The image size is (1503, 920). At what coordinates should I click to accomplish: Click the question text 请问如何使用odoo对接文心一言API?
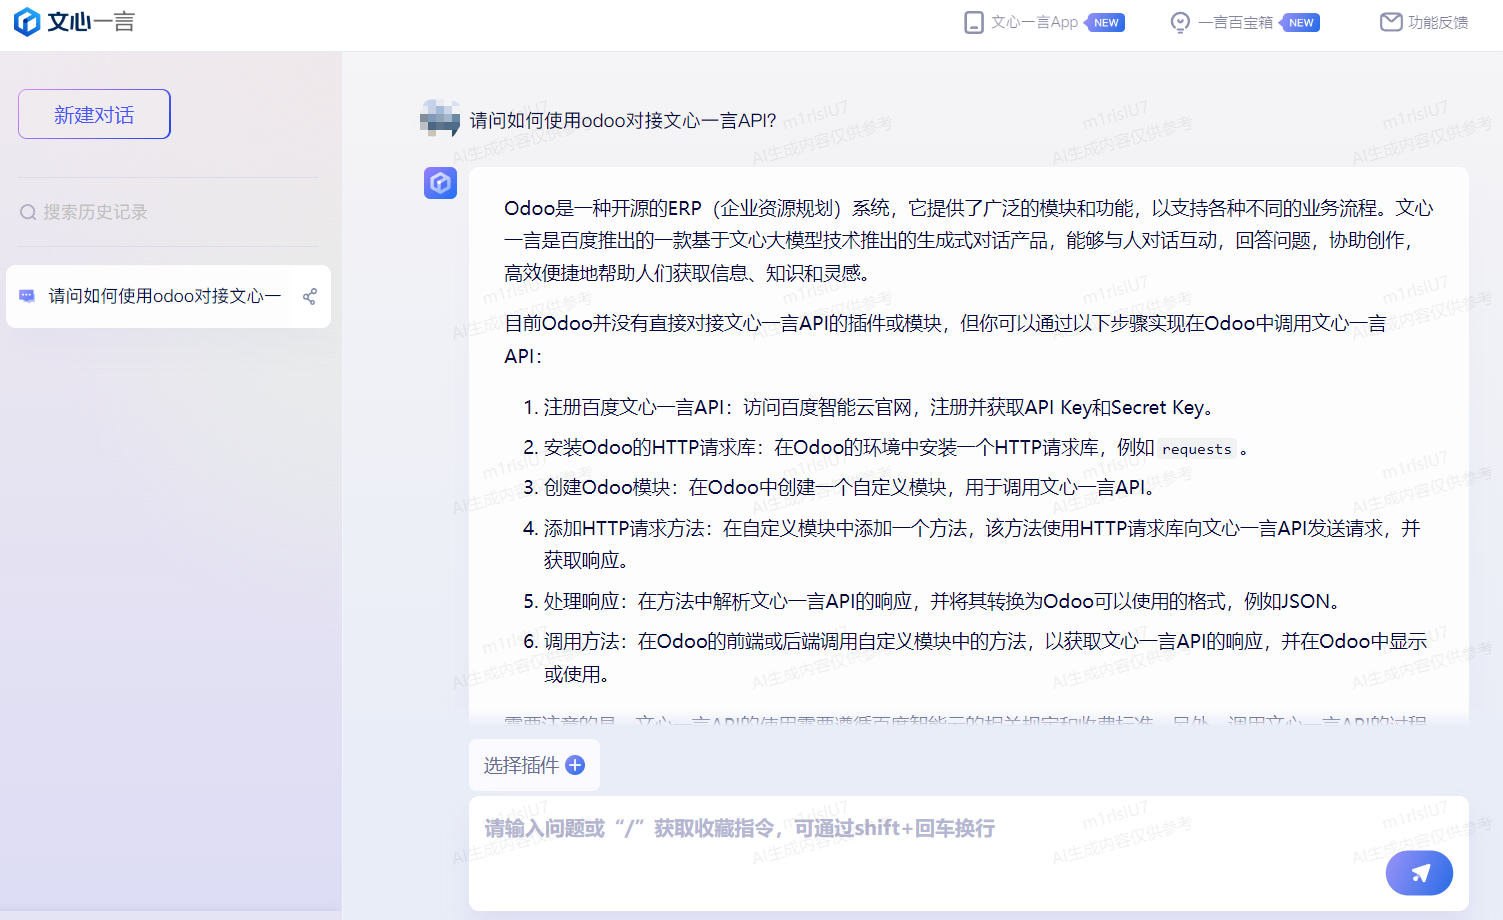point(623,120)
